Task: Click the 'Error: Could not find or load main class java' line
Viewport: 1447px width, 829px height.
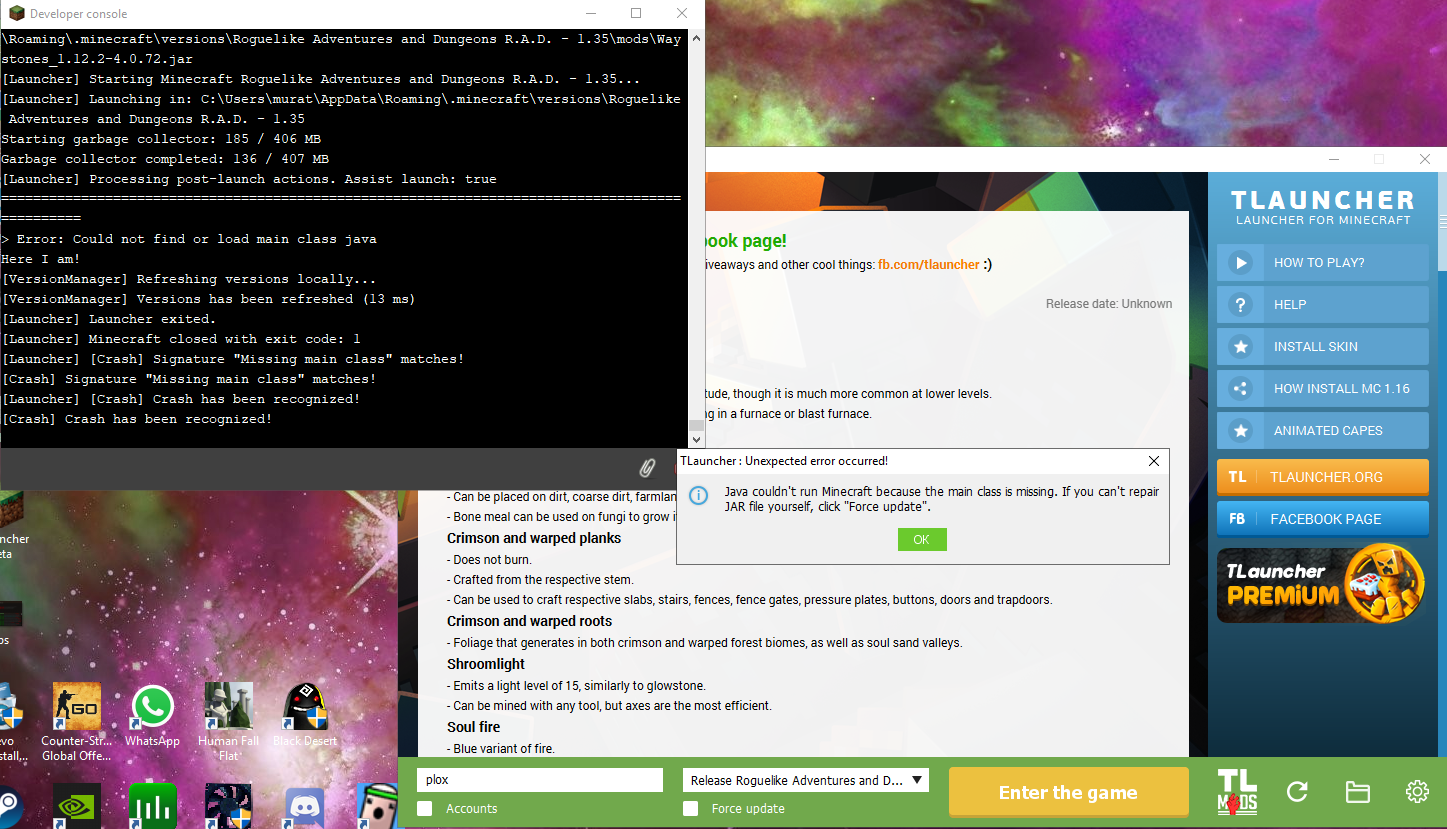Action: [189, 239]
